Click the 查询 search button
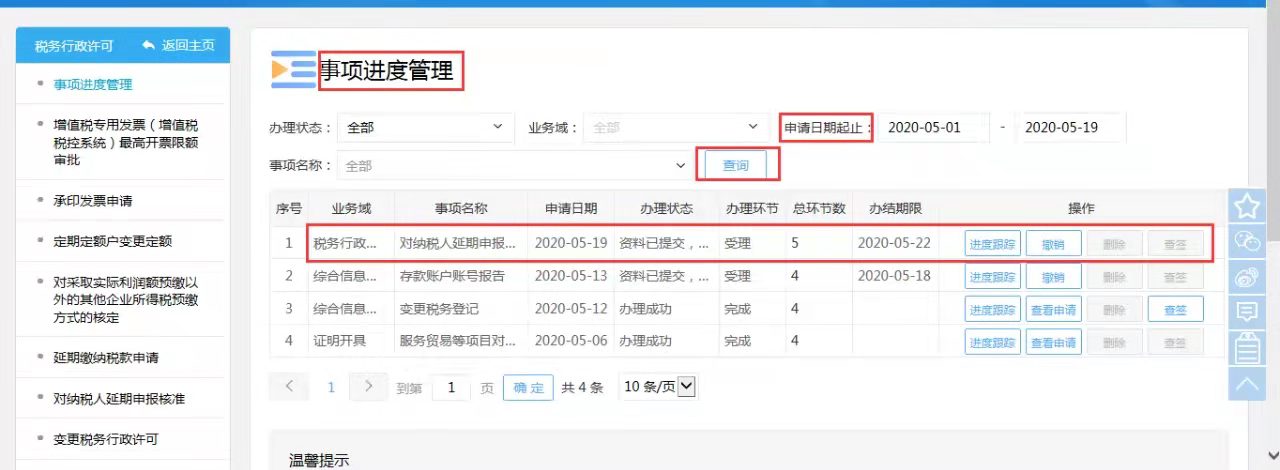The height and width of the screenshot is (470, 1280). click(x=735, y=165)
